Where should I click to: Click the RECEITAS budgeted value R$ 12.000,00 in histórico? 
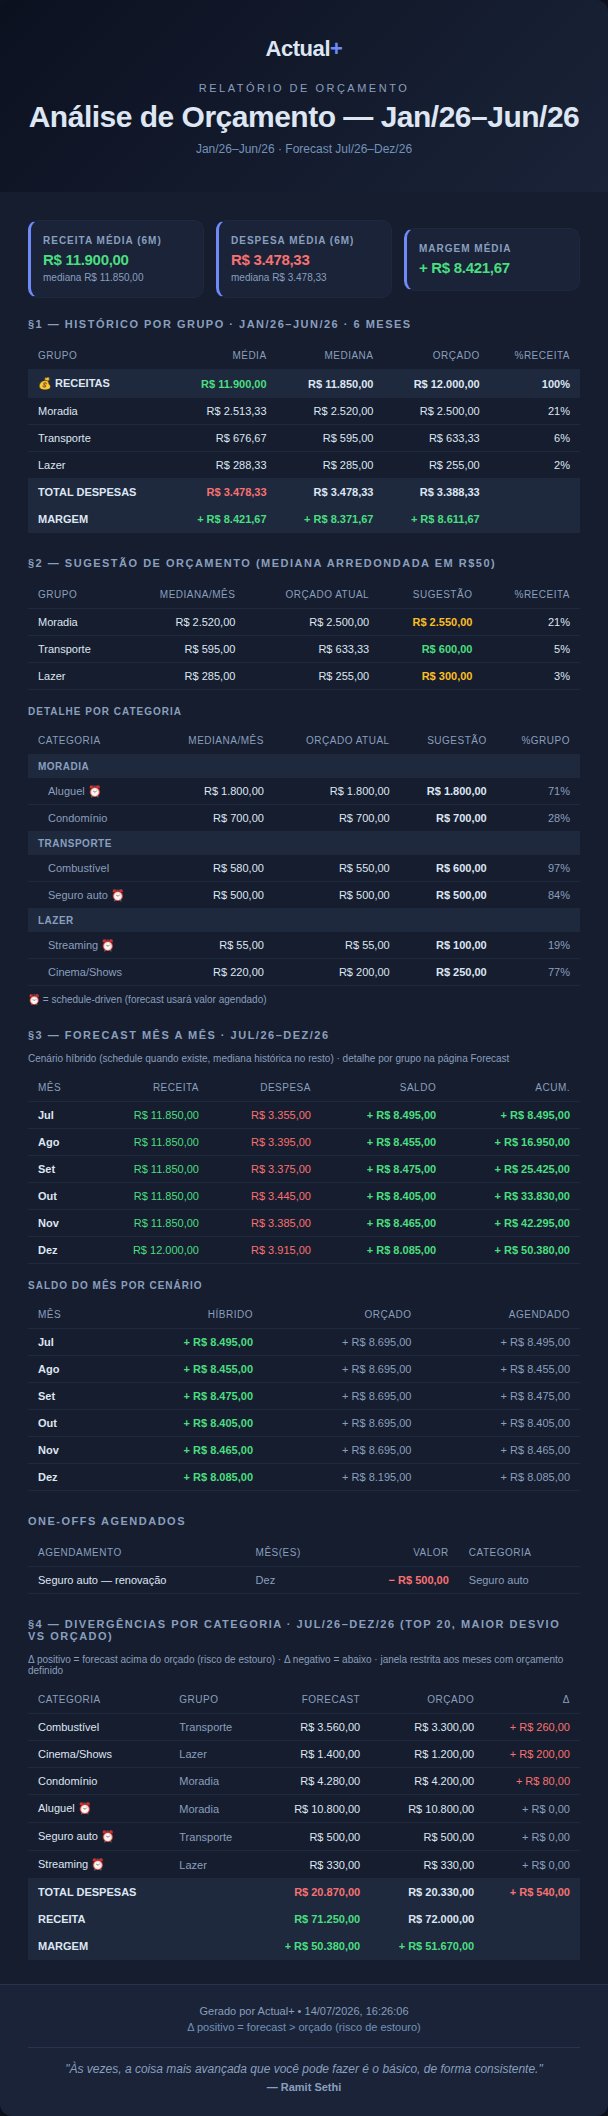(446, 384)
